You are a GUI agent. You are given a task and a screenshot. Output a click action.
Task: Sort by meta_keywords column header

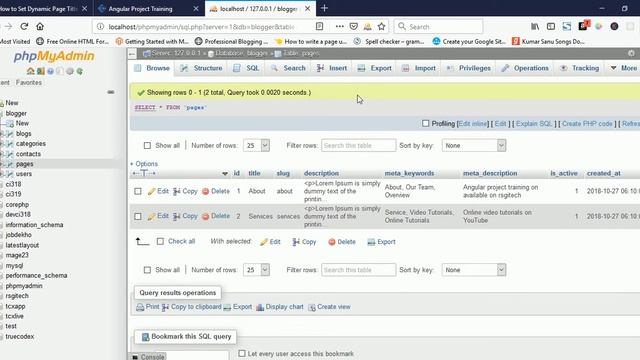point(409,173)
